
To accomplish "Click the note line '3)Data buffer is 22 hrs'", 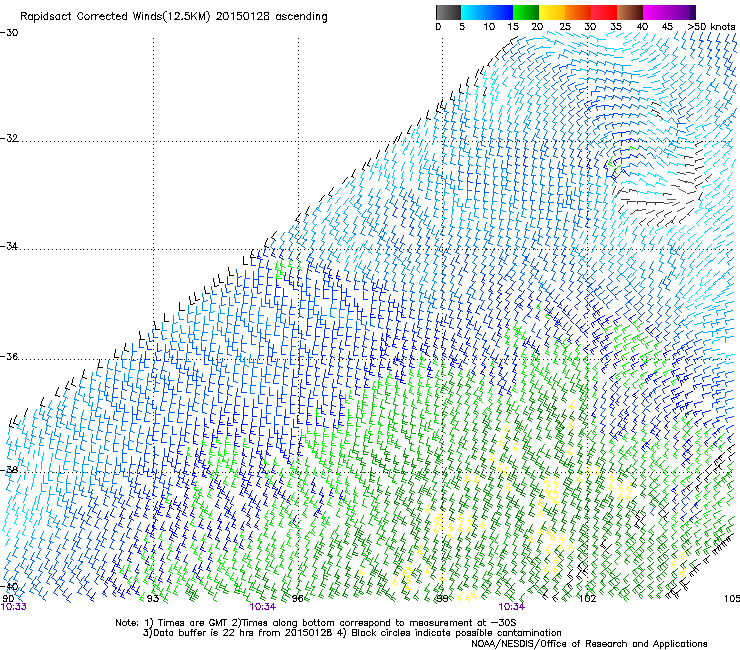I will tap(352, 633).
